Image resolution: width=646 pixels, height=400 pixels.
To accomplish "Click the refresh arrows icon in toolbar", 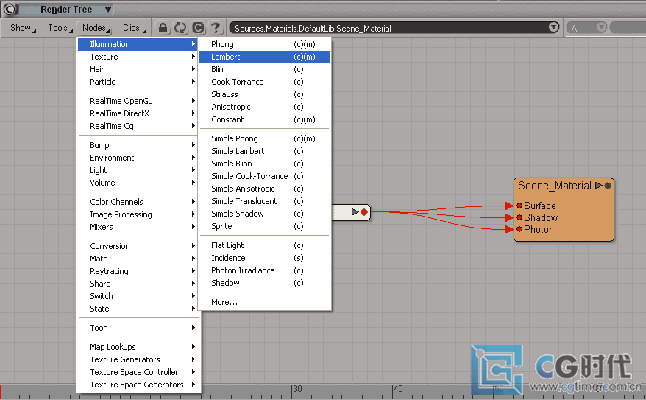I will [x=180, y=28].
